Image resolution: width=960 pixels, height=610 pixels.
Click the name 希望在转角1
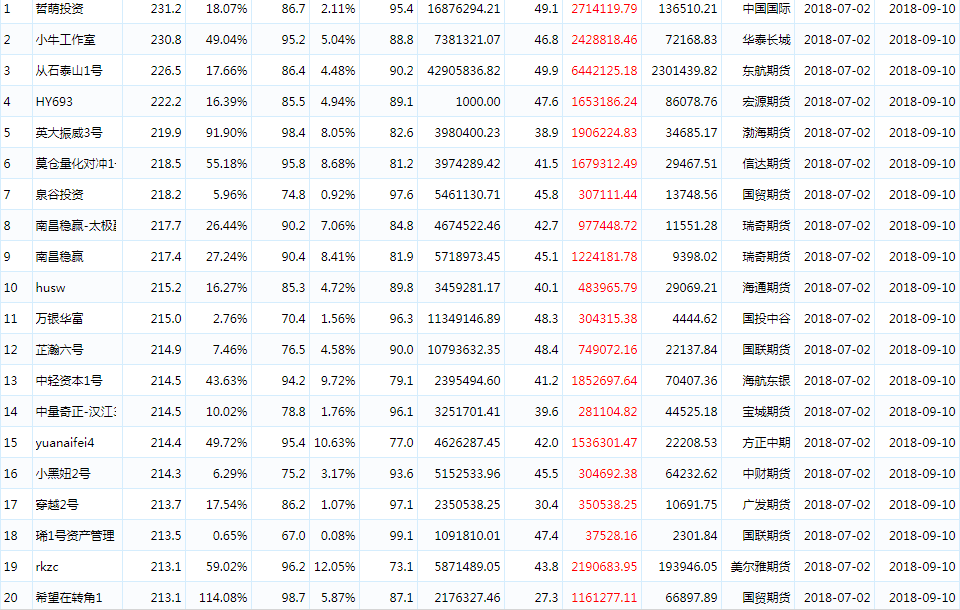point(69,598)
